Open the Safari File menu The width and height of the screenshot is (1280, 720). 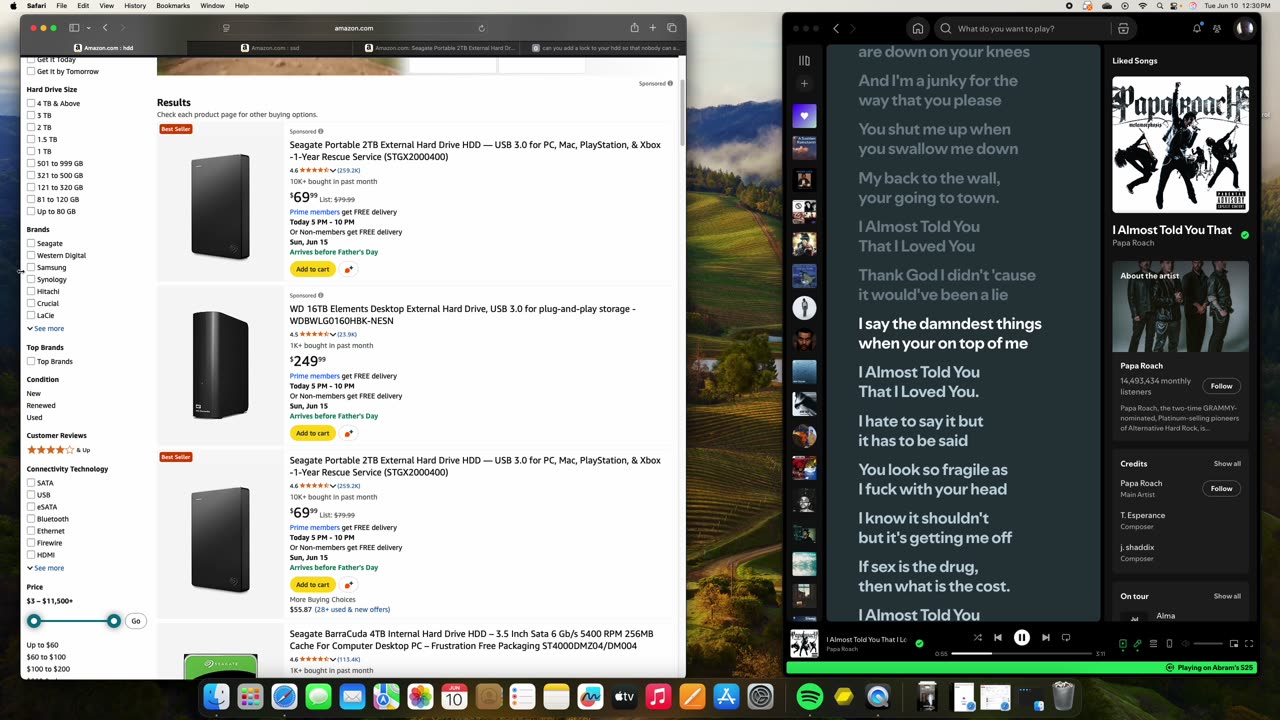(62, 6)
